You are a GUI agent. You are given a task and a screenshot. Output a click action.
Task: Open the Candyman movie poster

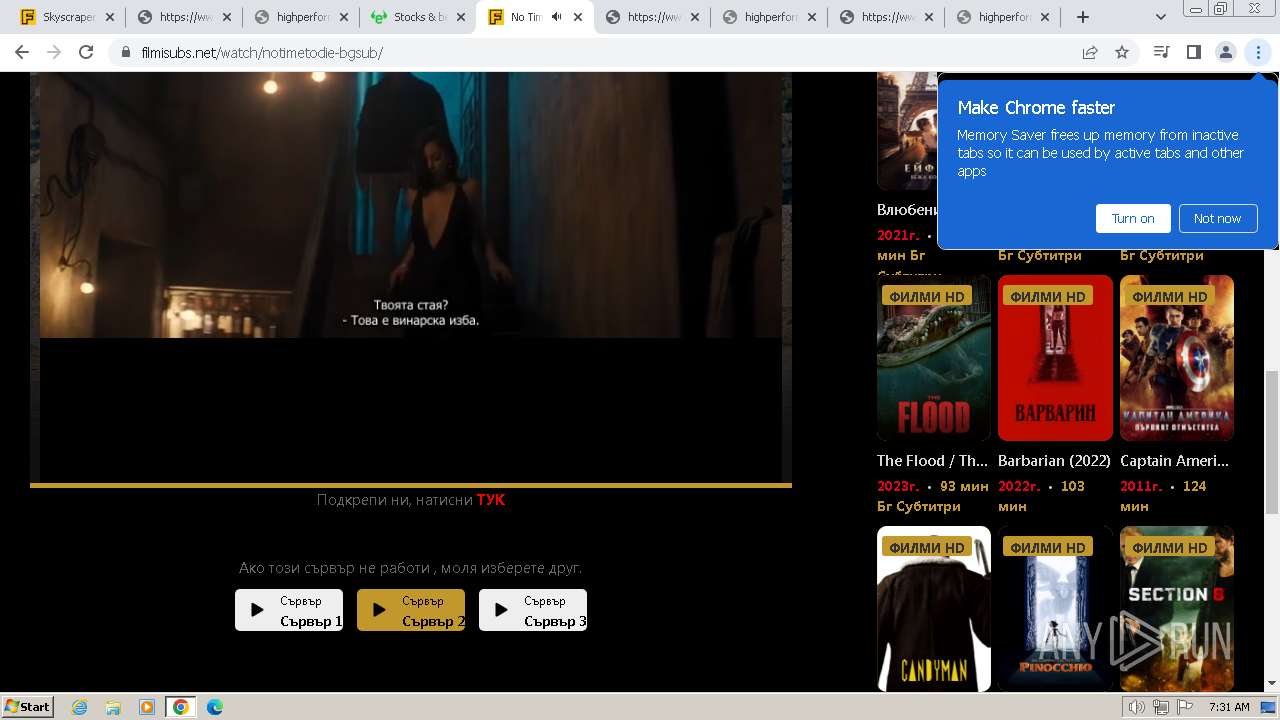934,609
